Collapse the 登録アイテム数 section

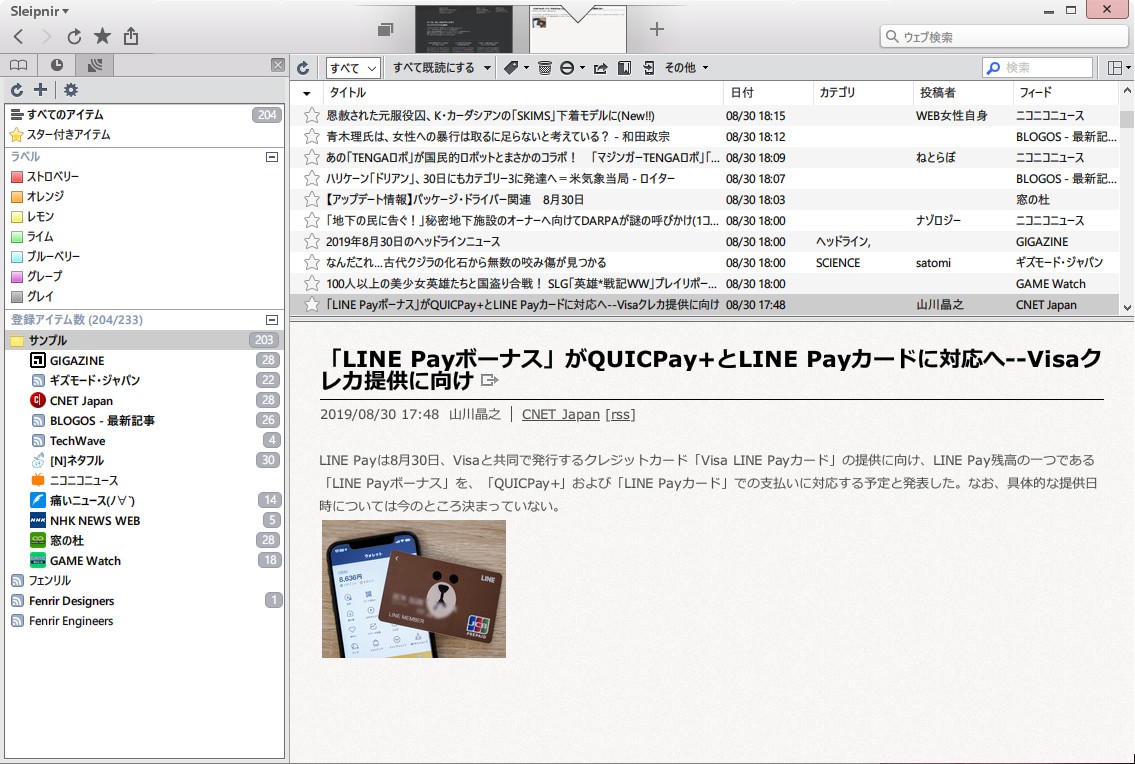pyautogui.click(x=272, y=320)
